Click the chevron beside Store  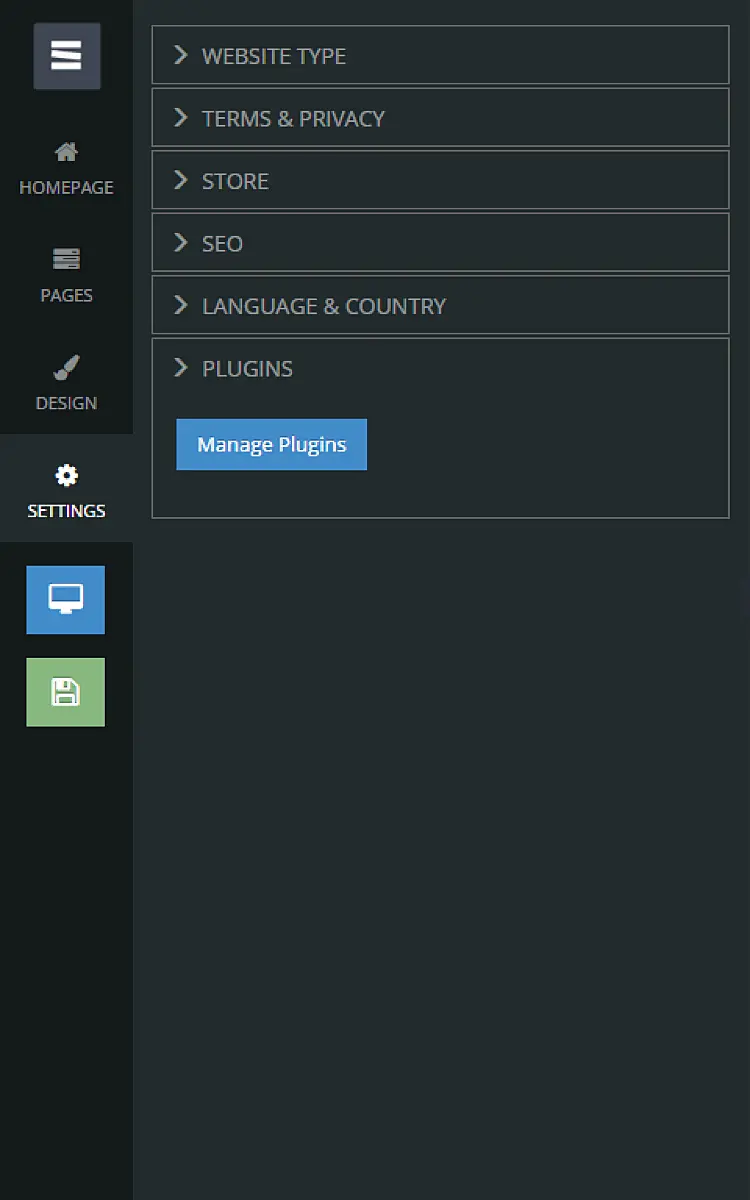coord(181,180)
